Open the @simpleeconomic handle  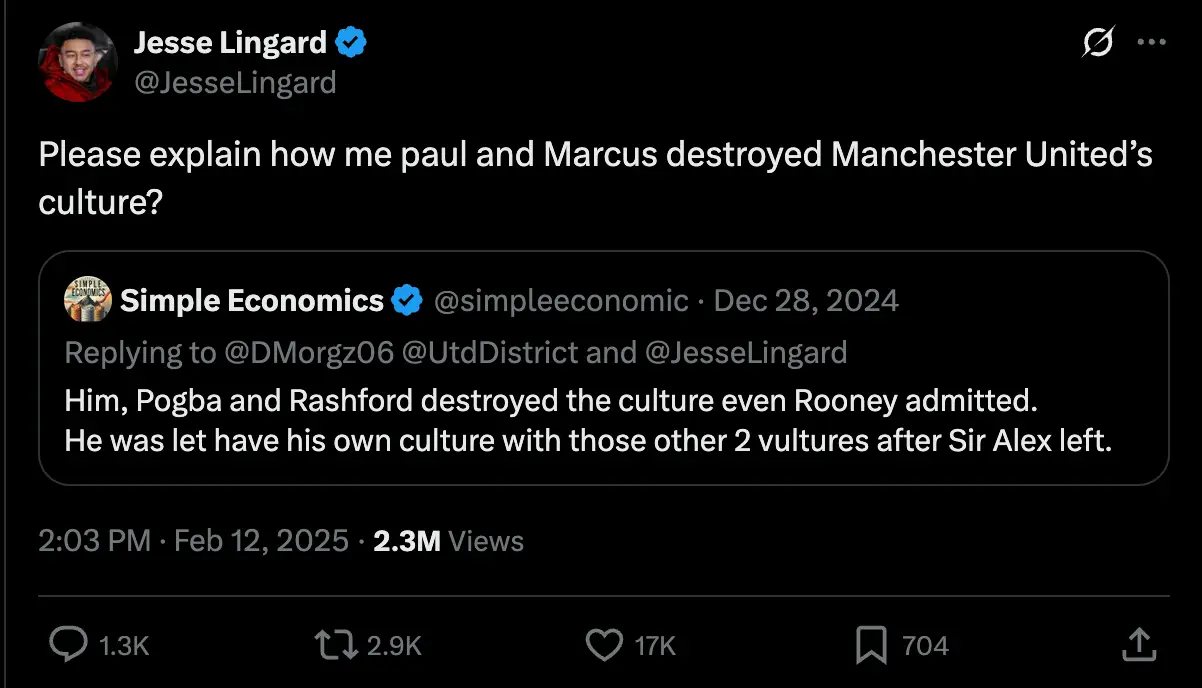[x=561, y=300]
